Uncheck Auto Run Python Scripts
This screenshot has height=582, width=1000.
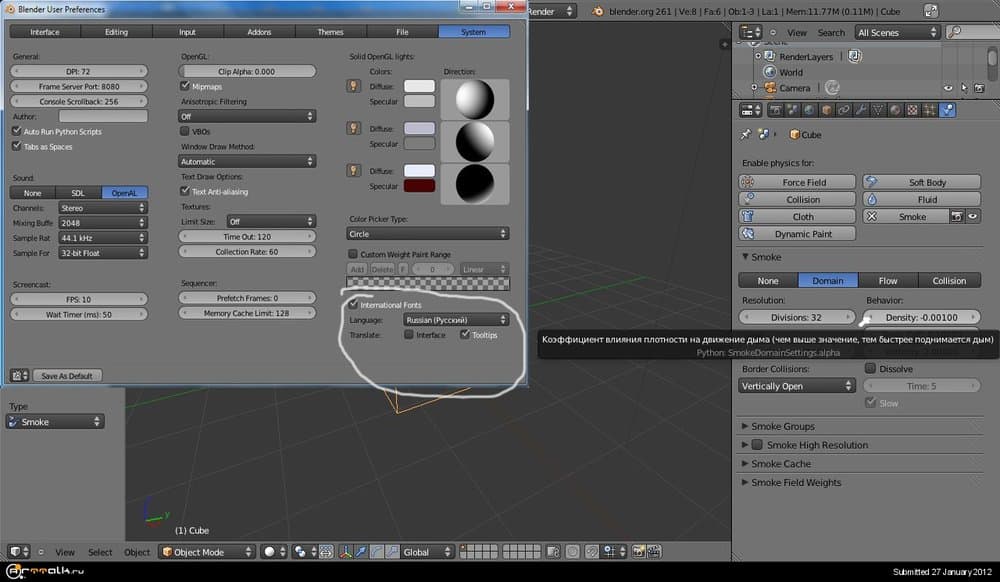pos(16,131)
